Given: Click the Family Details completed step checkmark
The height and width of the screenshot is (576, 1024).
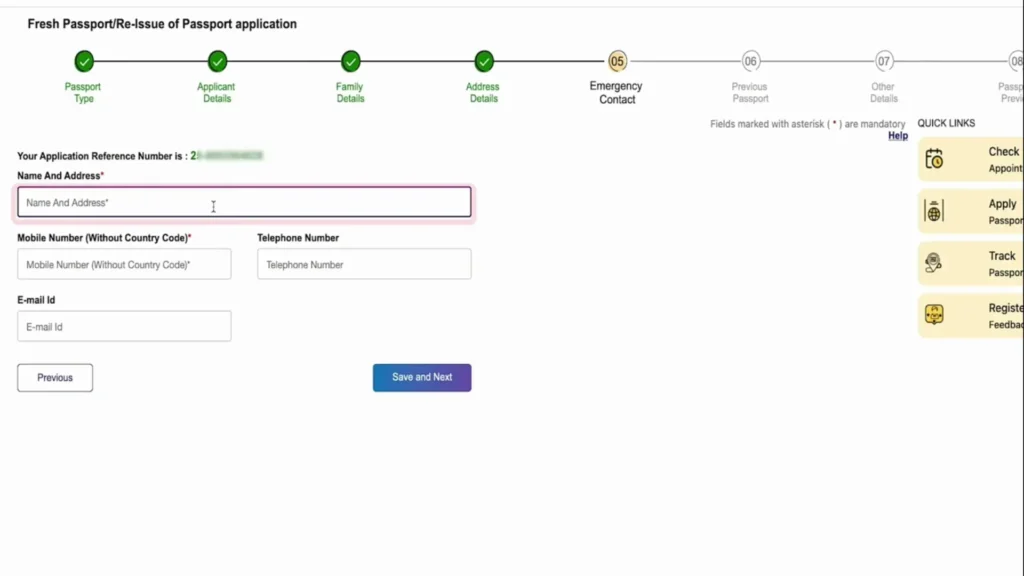Looking at the screenshot, I should (x=351, y=61).
